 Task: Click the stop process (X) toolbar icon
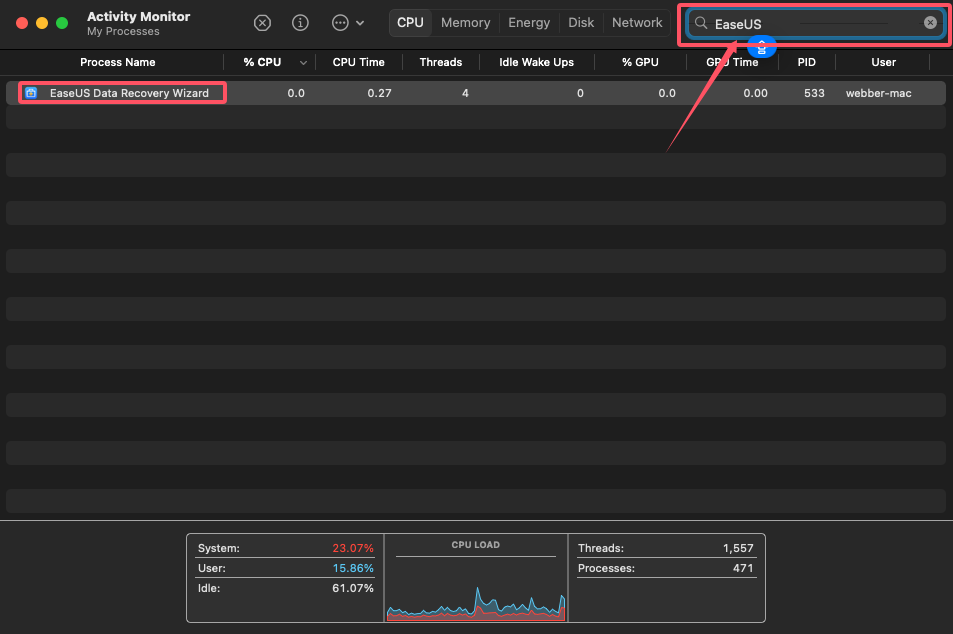tap(262, 23)
